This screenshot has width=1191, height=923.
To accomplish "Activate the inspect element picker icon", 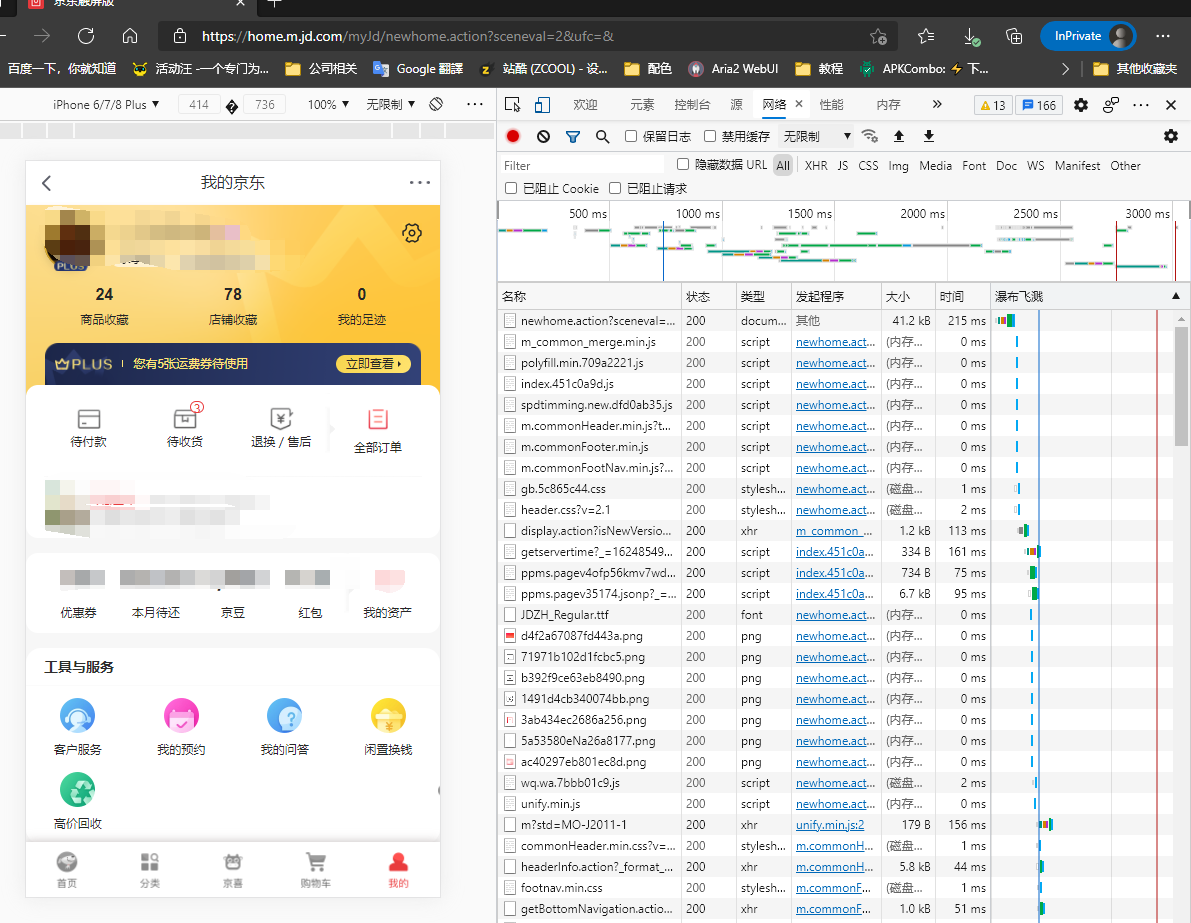I will (x=513, y=105).
